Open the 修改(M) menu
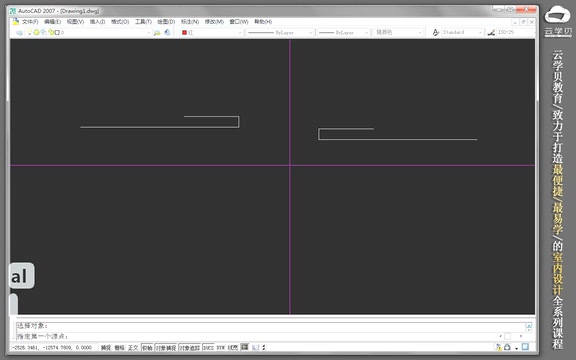 point(214,22)
